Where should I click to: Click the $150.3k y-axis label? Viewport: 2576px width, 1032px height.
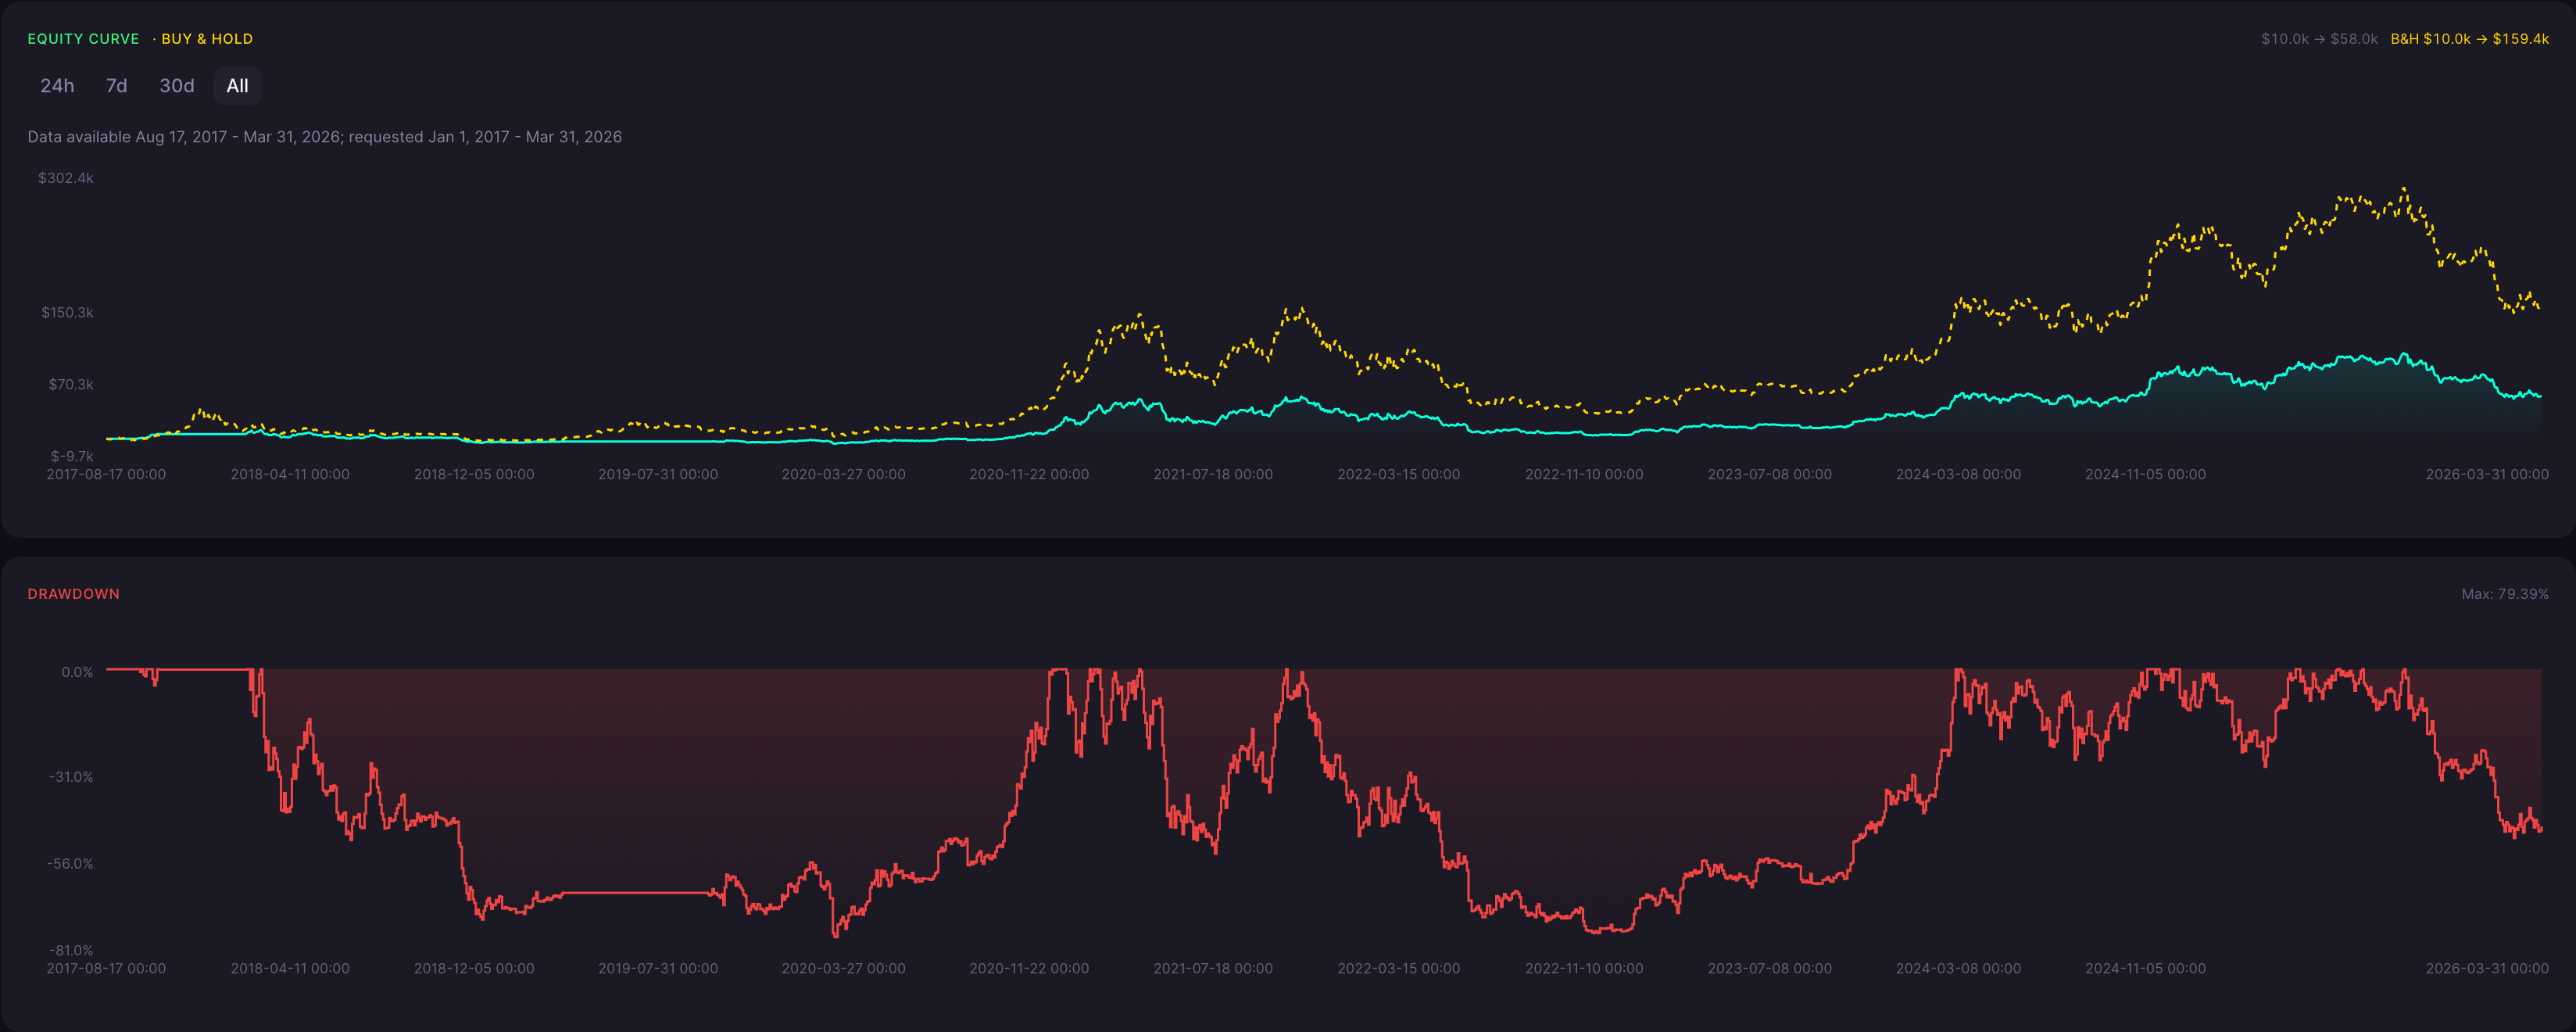(67, 313)
